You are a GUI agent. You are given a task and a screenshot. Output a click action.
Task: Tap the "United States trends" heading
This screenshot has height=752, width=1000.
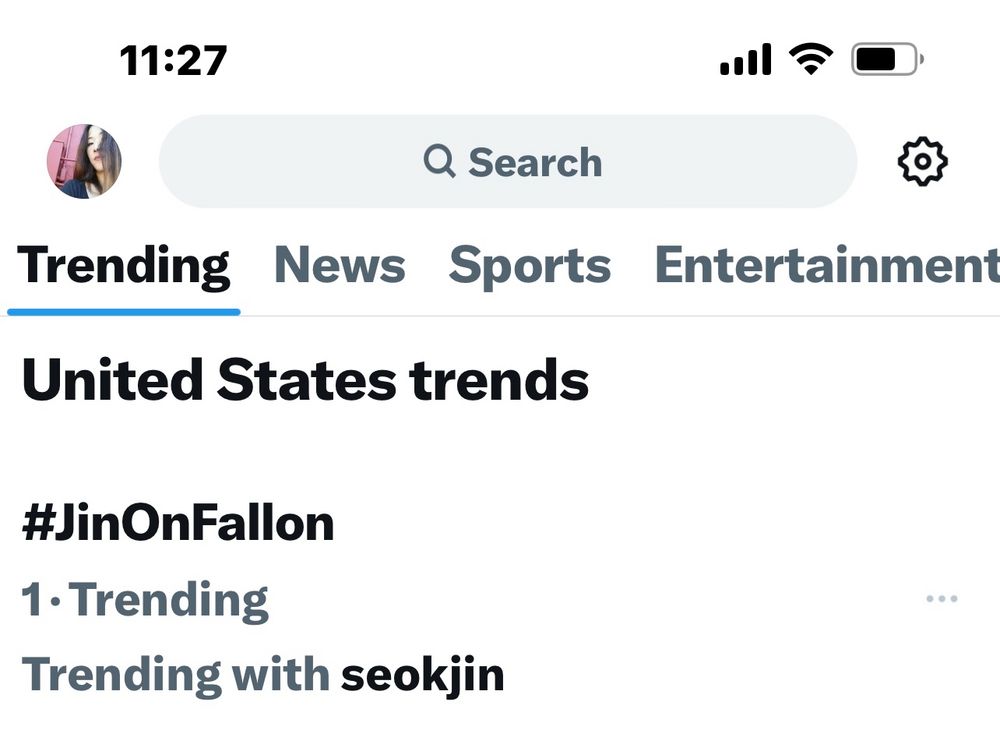click(305, 381)
